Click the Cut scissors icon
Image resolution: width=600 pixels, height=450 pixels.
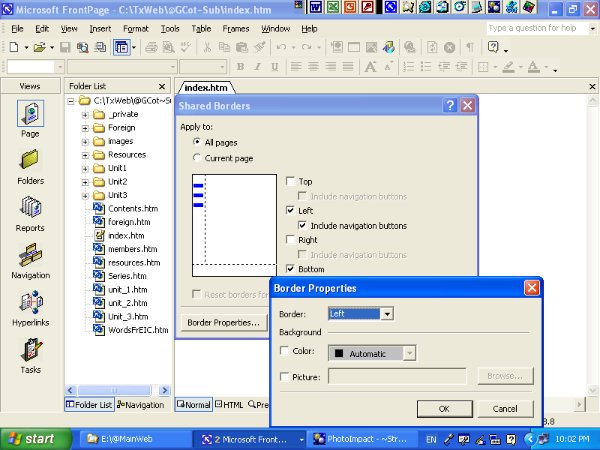207,47
